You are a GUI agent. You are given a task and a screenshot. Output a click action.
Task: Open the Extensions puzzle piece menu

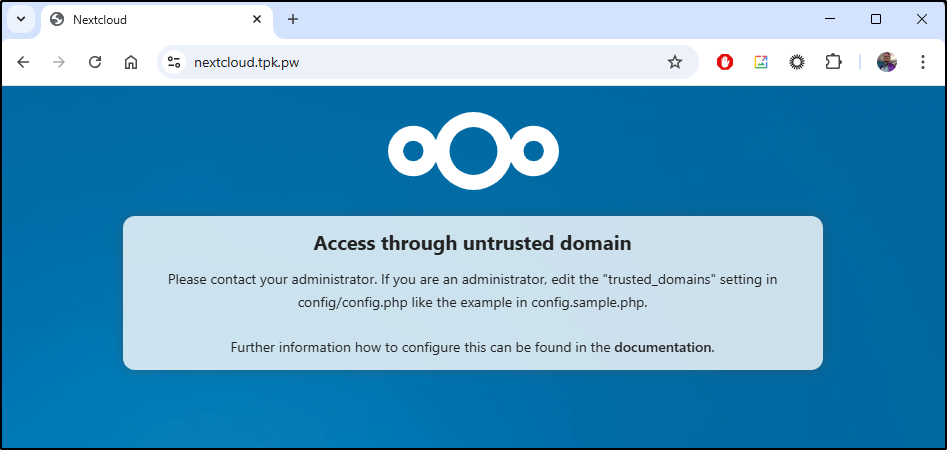(x=833, y=62)
